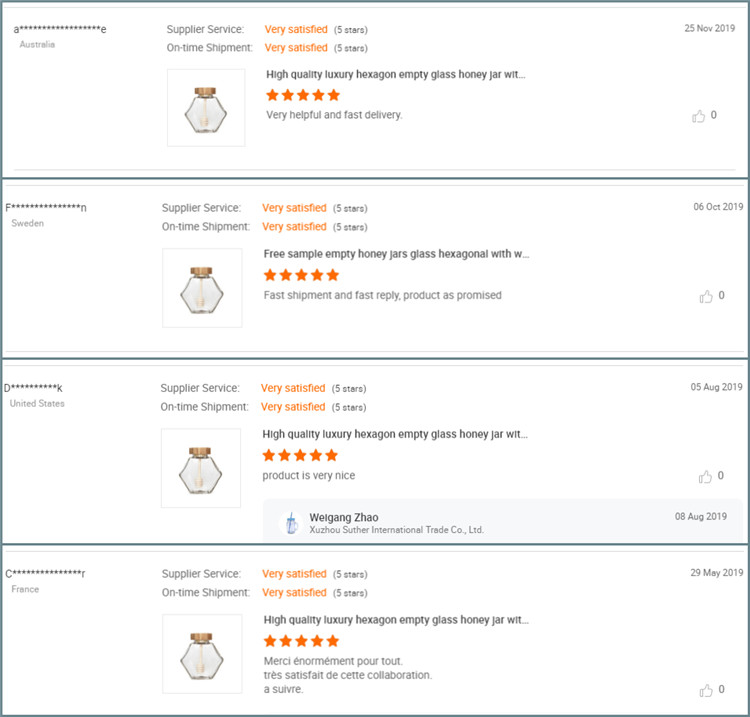Open 'Free sample empty honey jars' product link

(x=396, y=254)
